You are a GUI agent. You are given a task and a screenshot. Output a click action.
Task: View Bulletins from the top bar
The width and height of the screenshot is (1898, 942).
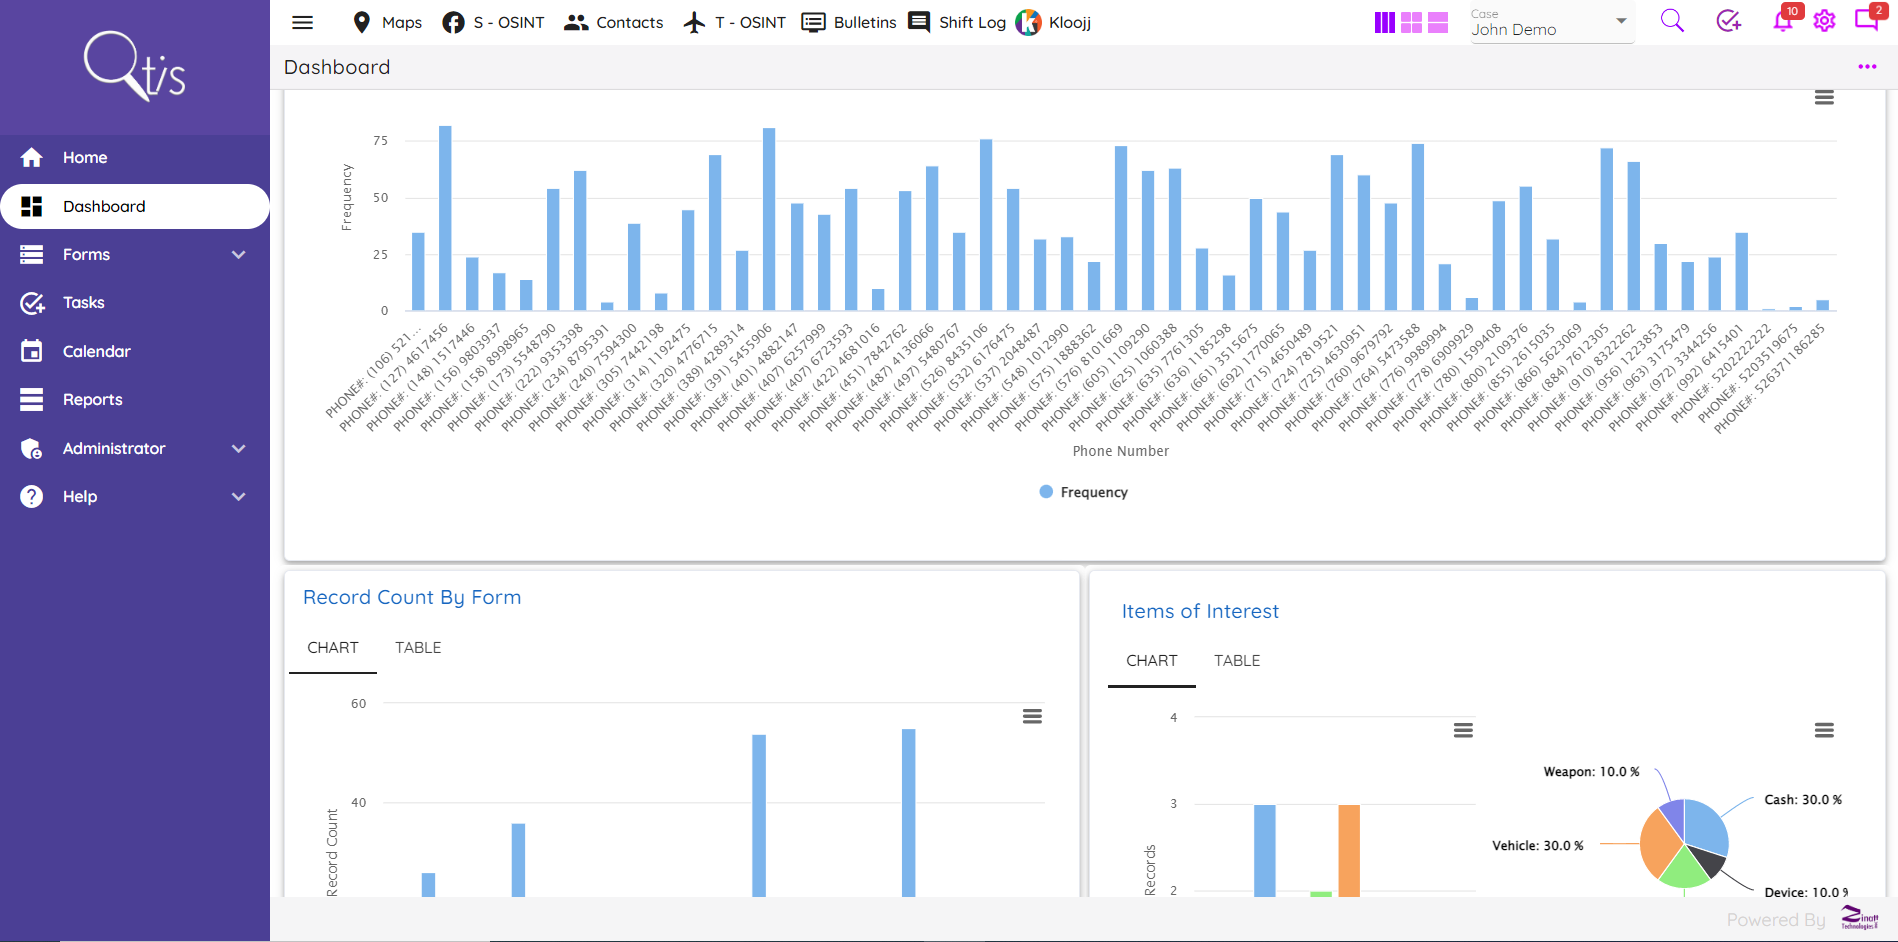pos(848,22)
